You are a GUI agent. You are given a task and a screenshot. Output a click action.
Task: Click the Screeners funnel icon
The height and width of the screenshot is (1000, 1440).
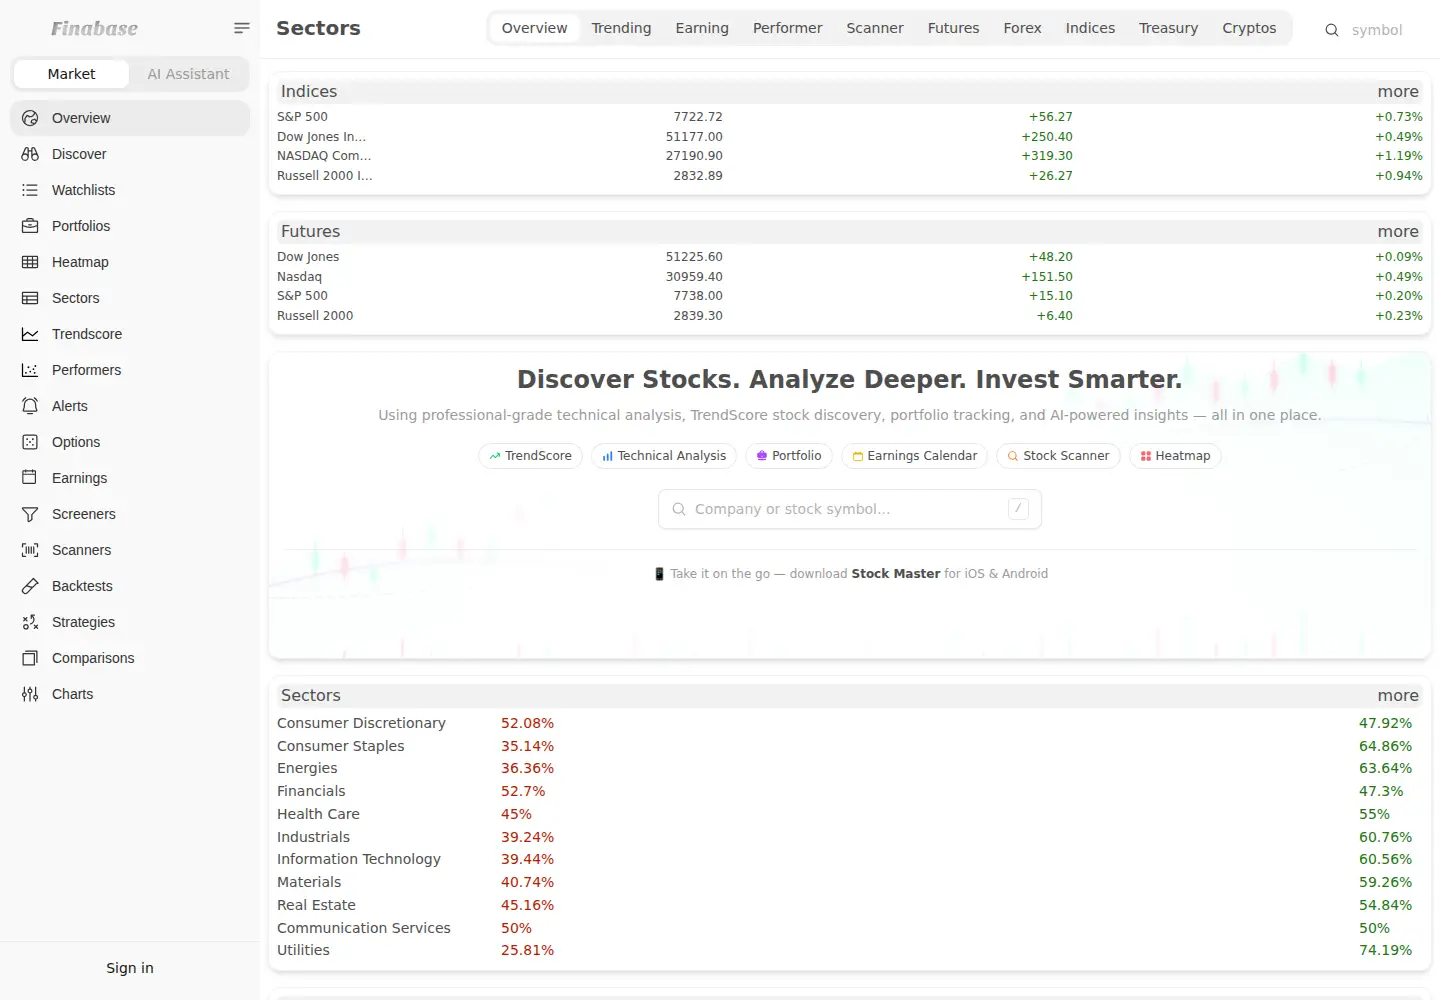tap(30, 514)
